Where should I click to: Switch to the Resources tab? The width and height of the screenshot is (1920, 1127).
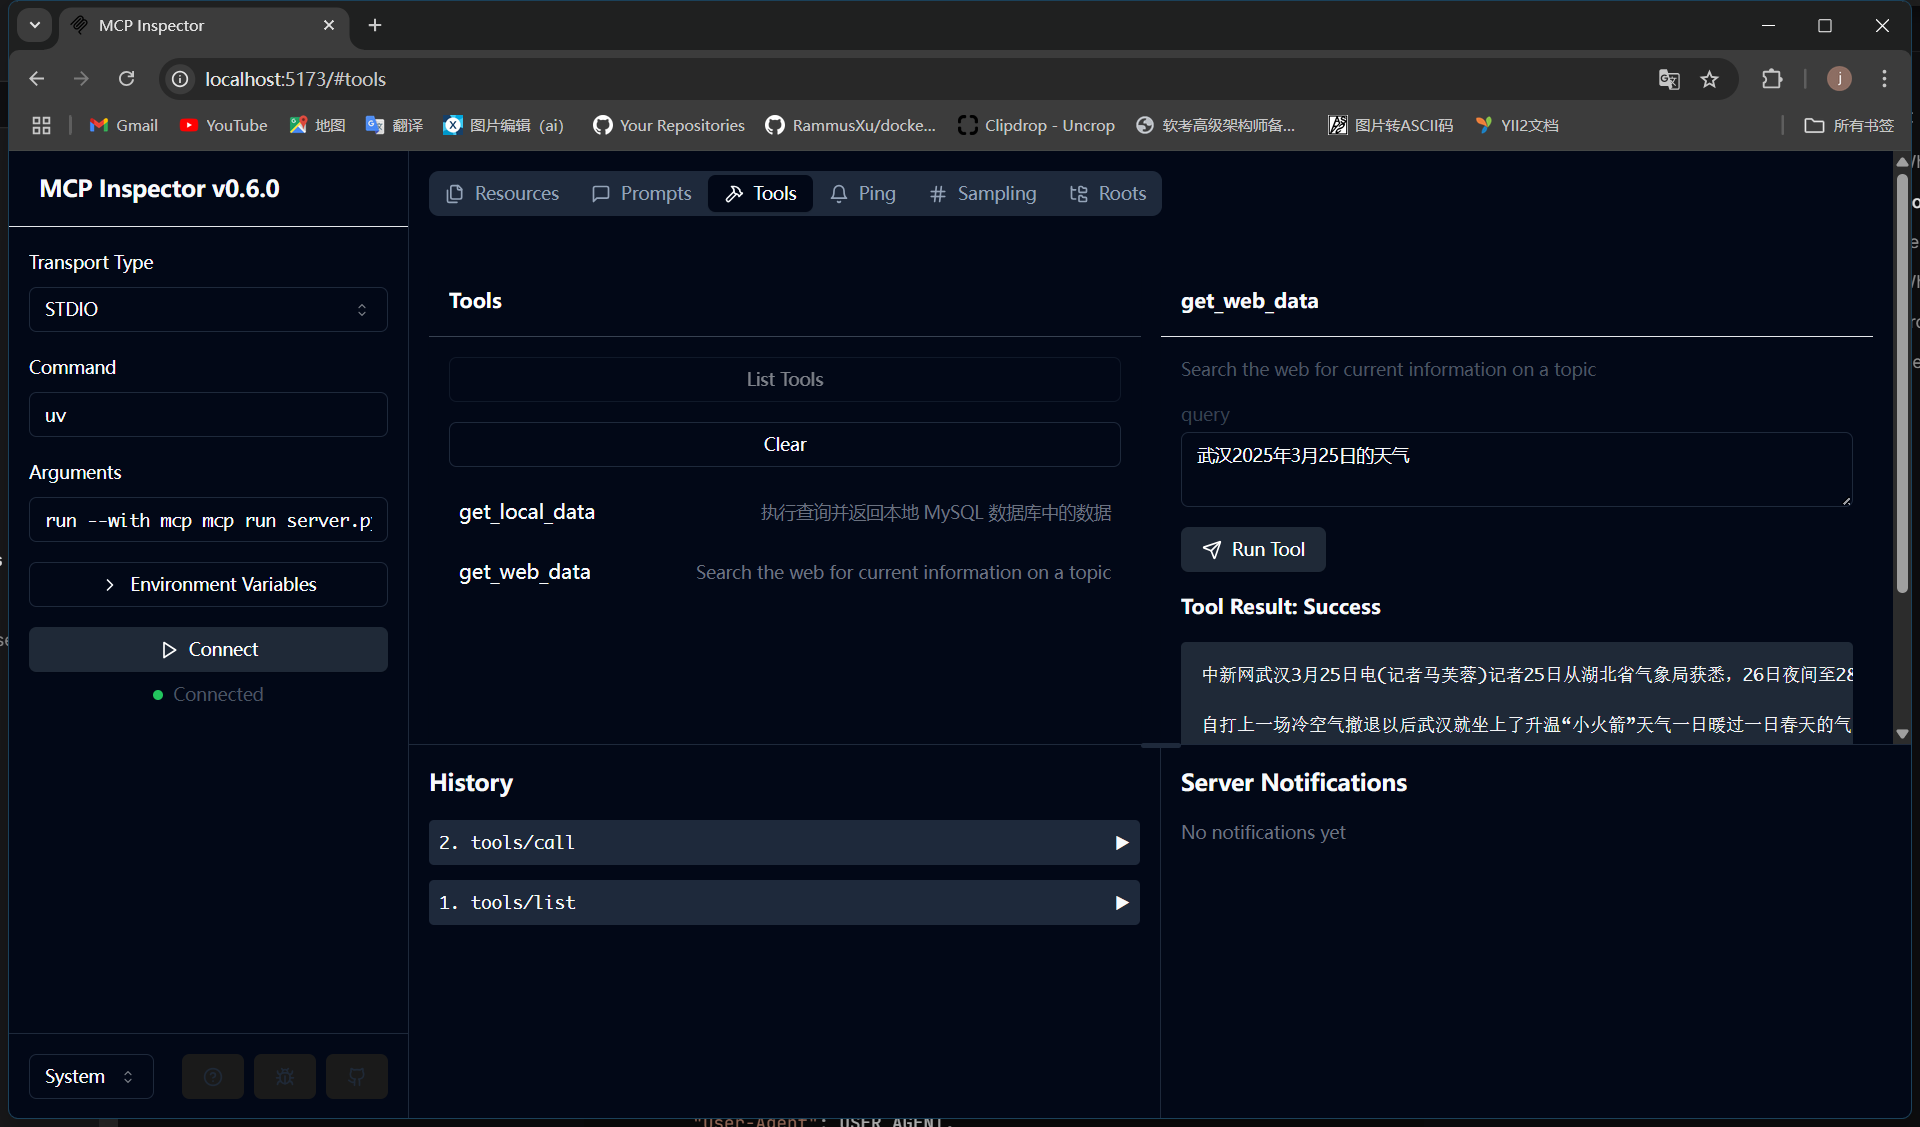click(x=502, y=193)
